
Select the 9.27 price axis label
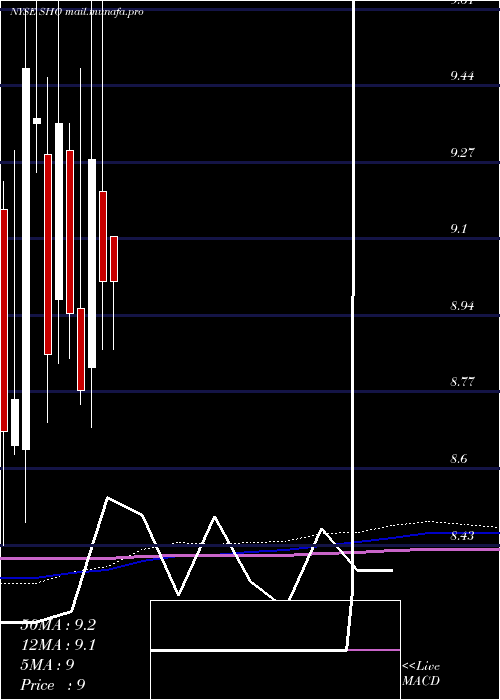[462, 153]
